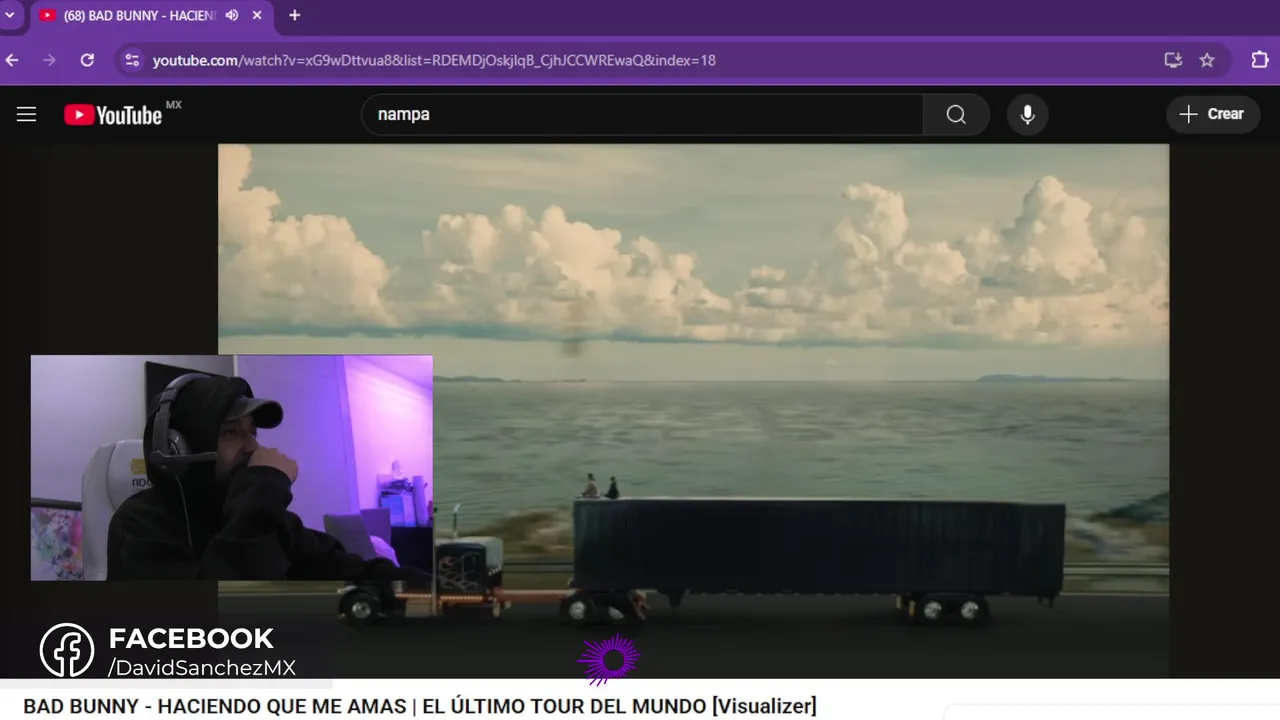Click the magnifier search button
Viewport: 1280px width, 720px height.
pos(956,114)
